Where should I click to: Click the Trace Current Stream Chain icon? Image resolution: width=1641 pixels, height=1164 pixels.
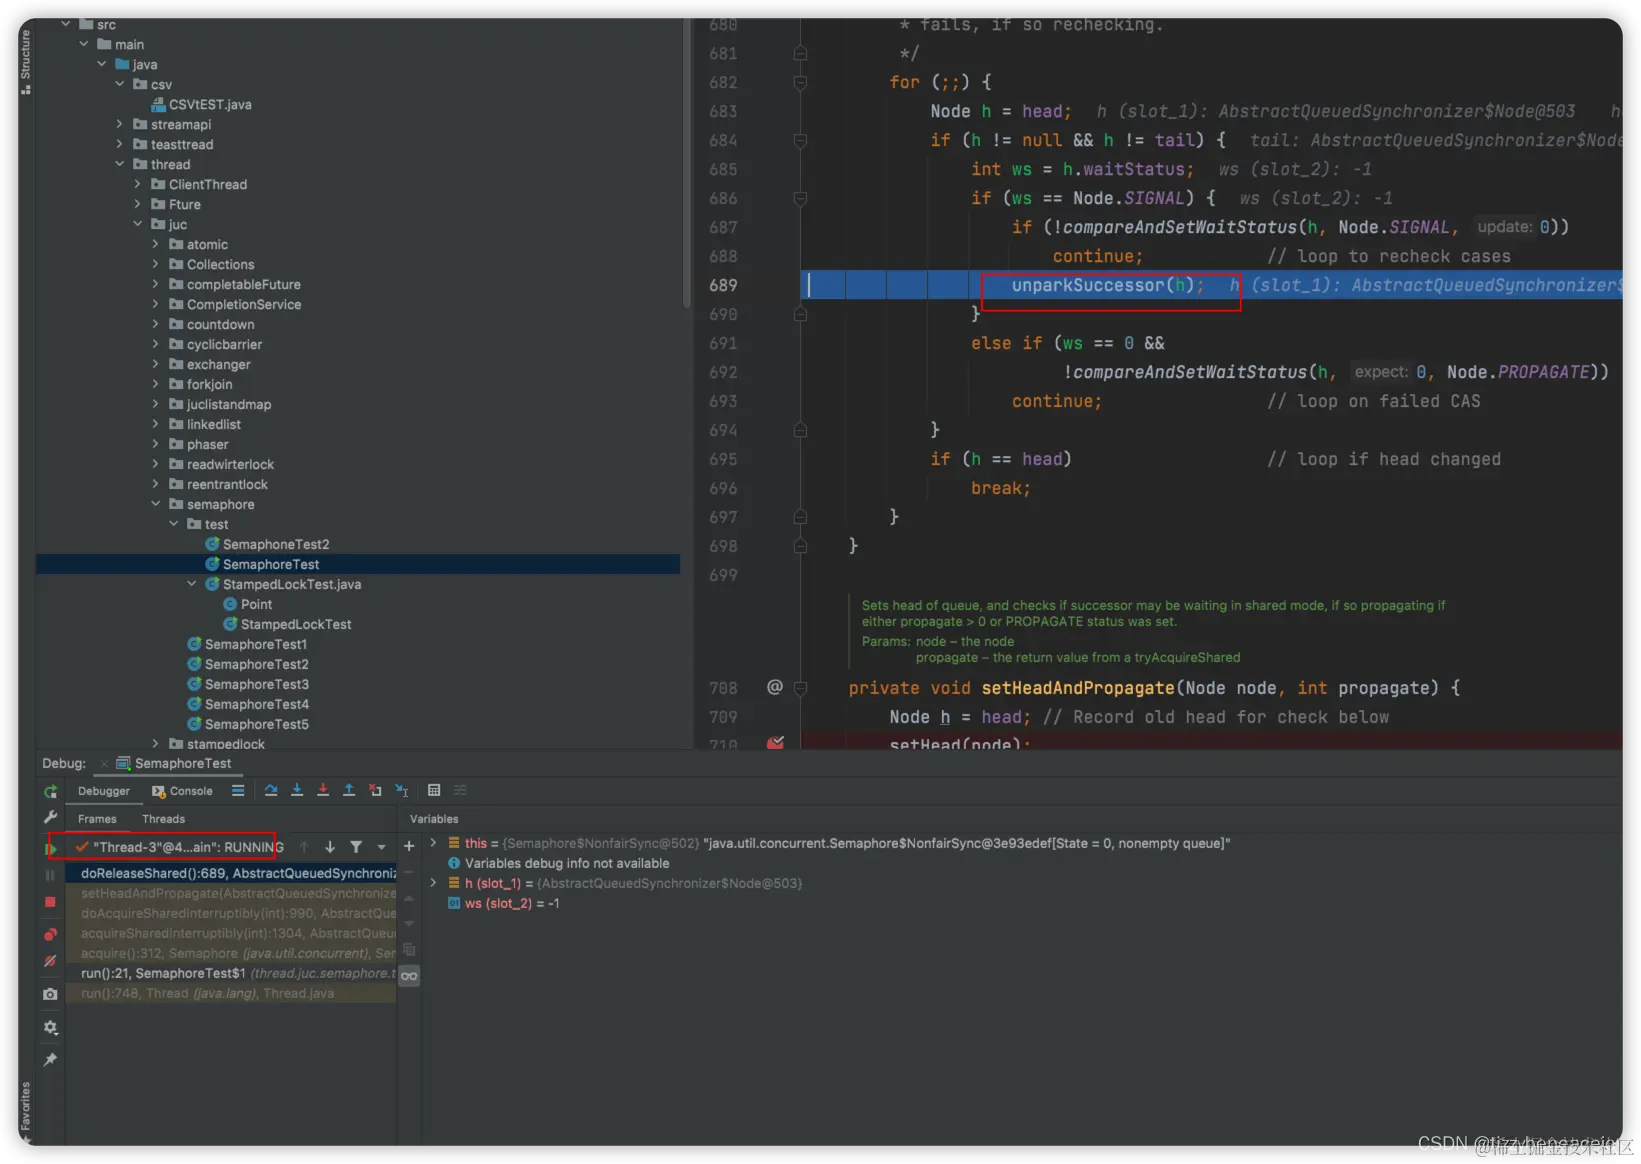coord(460,790)
